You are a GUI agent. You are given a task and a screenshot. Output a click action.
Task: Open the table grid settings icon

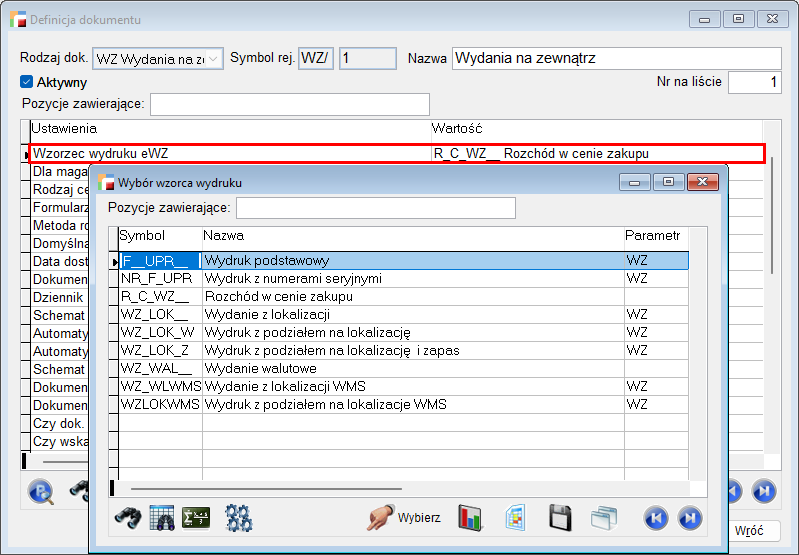(162, 517)
